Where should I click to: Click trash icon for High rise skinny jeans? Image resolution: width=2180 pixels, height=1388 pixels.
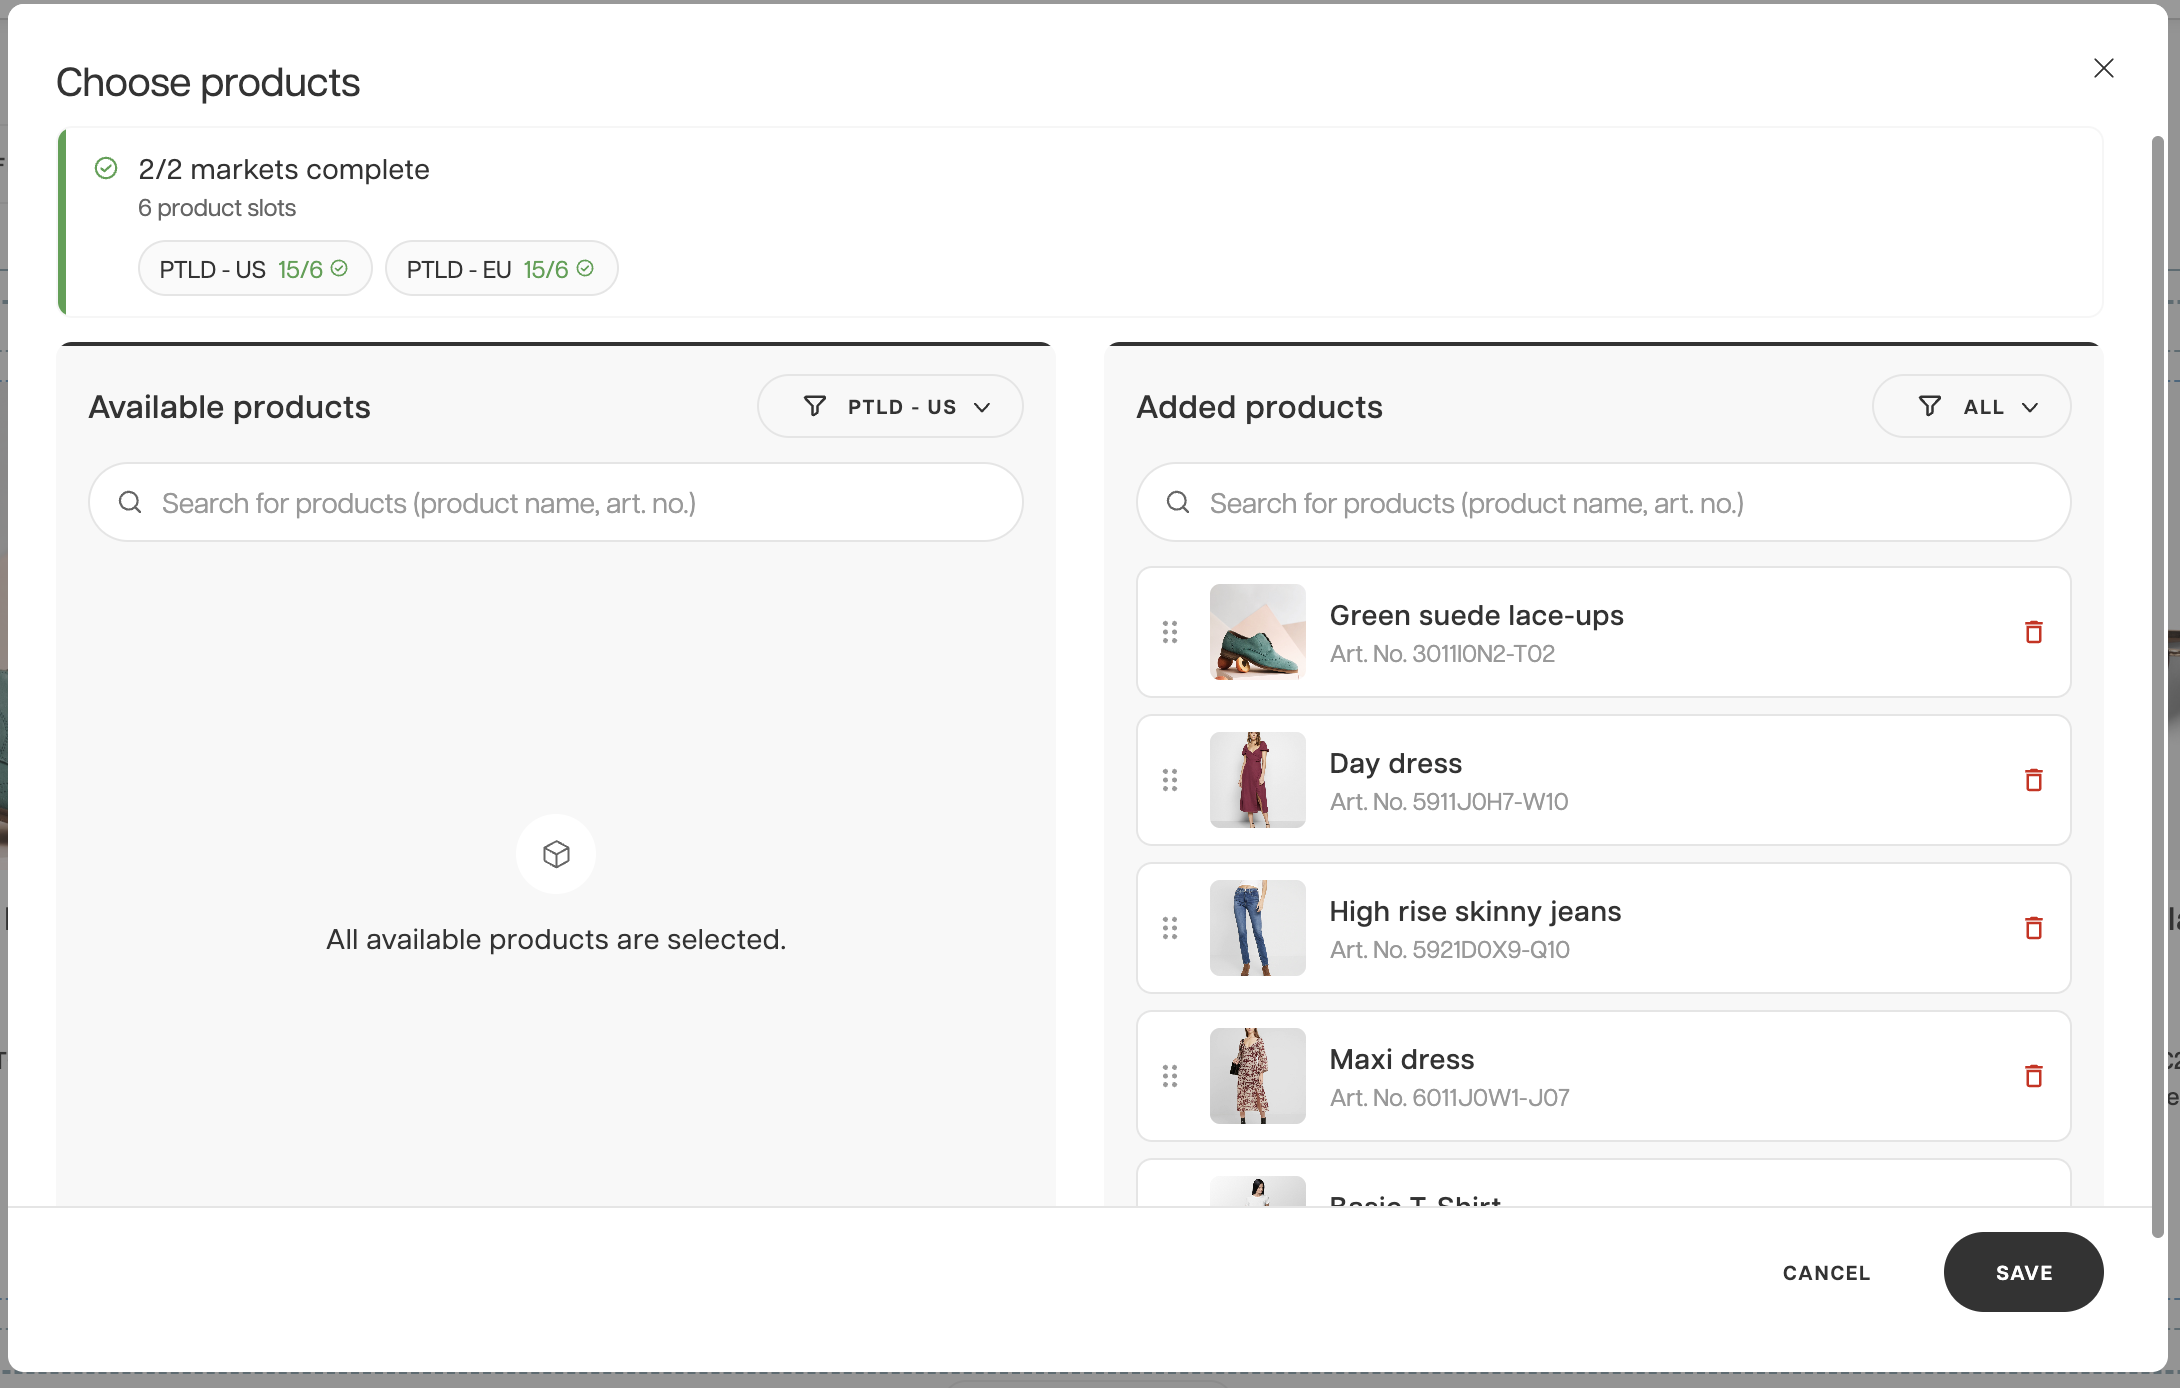click(x=2033, y=928)
